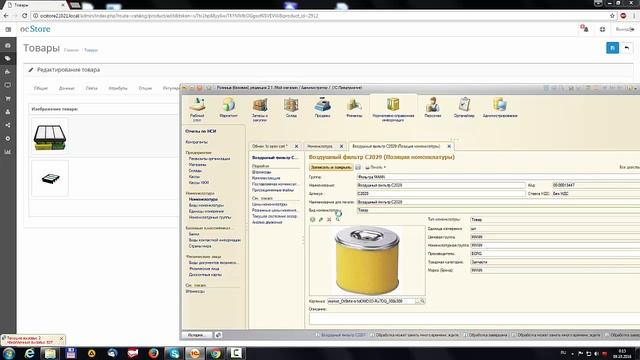Open Catalog tags icon in ocStore sidebar
The image size is (640, 360).
(x=8, y=59)
